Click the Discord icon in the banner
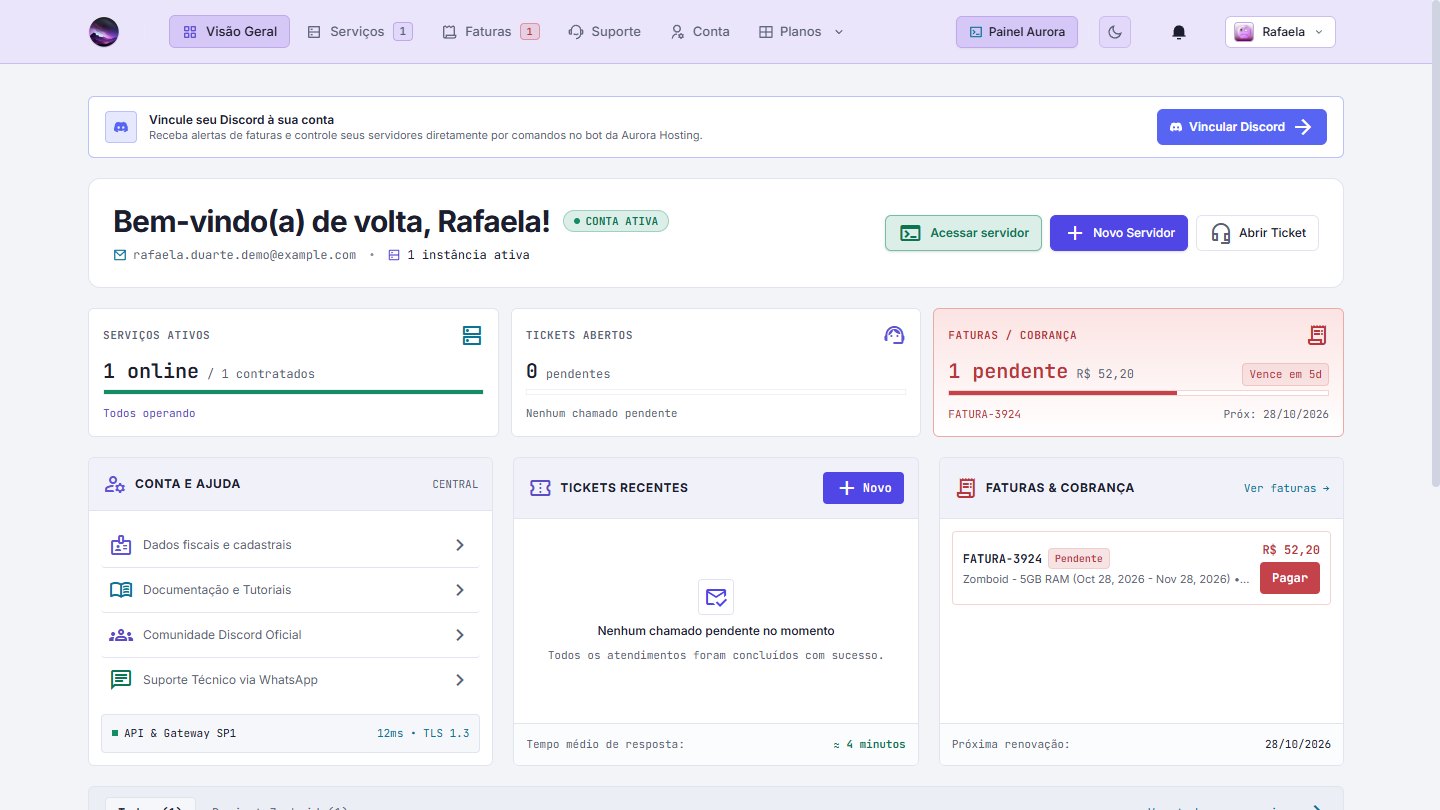 (121, 127)
